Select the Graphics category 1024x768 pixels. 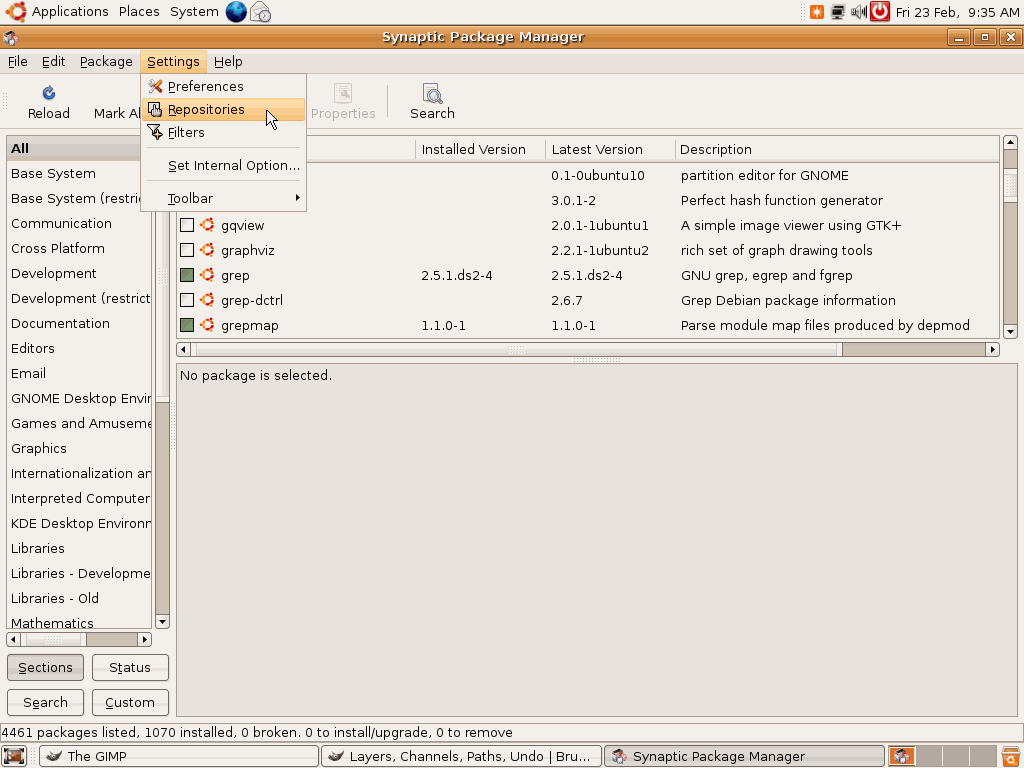[x=79, y=448]
